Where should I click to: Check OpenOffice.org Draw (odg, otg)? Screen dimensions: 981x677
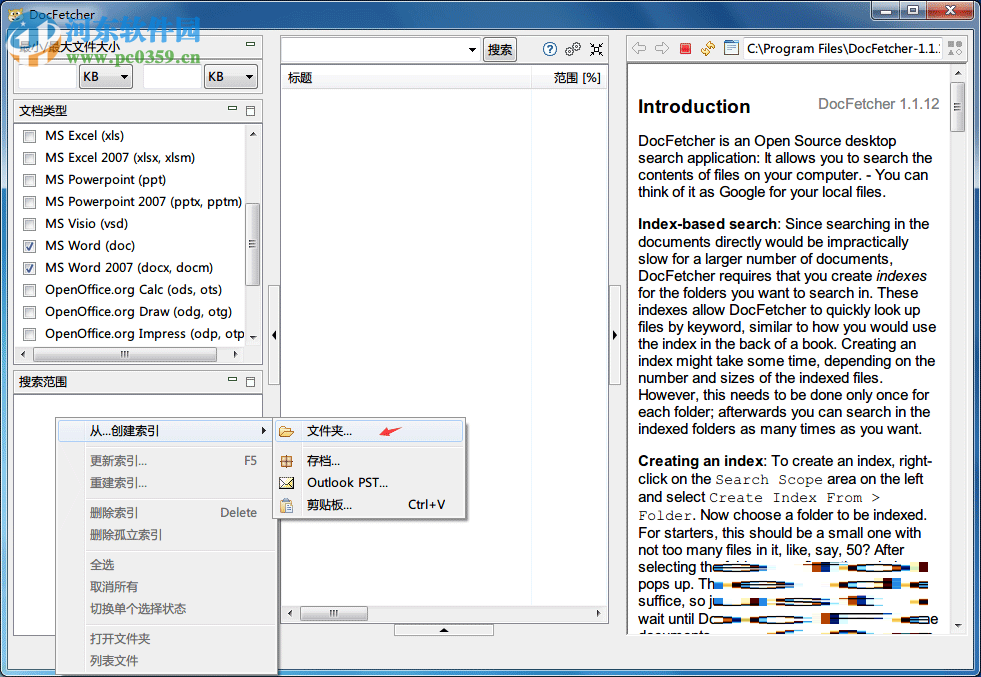pyautogui.click(x=29, y=312)
